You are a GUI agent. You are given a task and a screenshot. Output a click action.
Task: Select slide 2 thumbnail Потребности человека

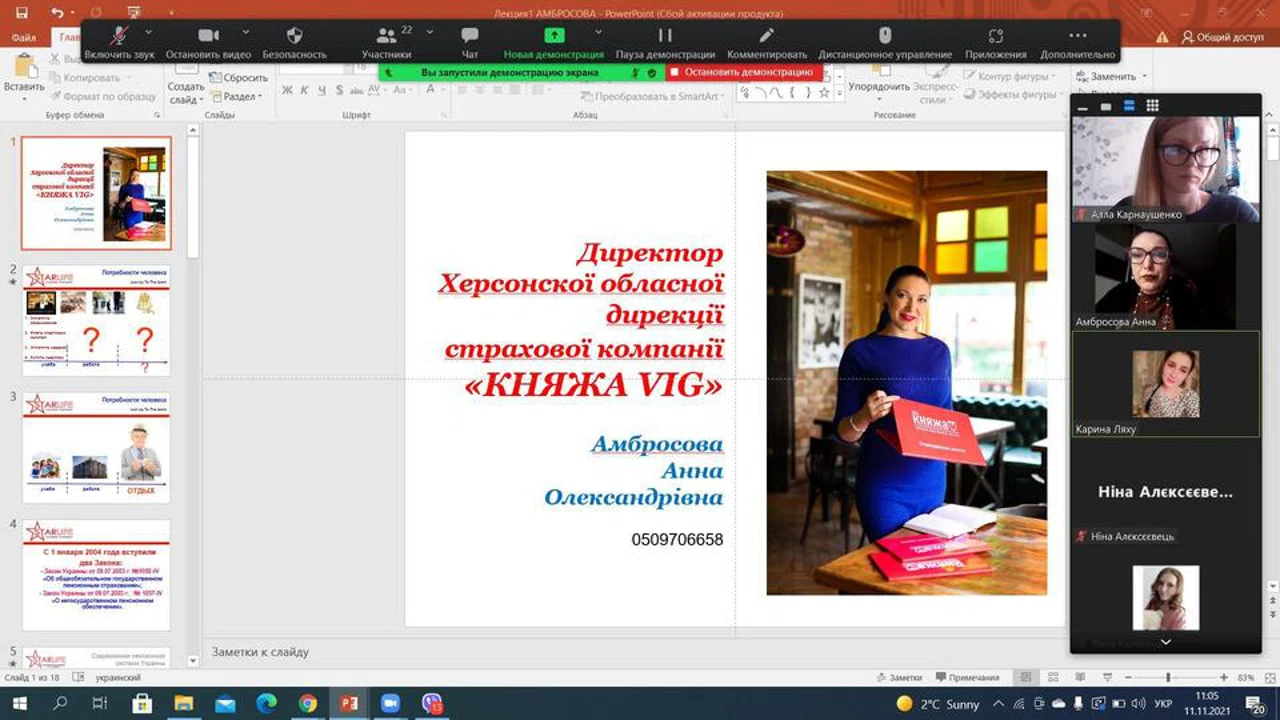(x=96, y=320)
